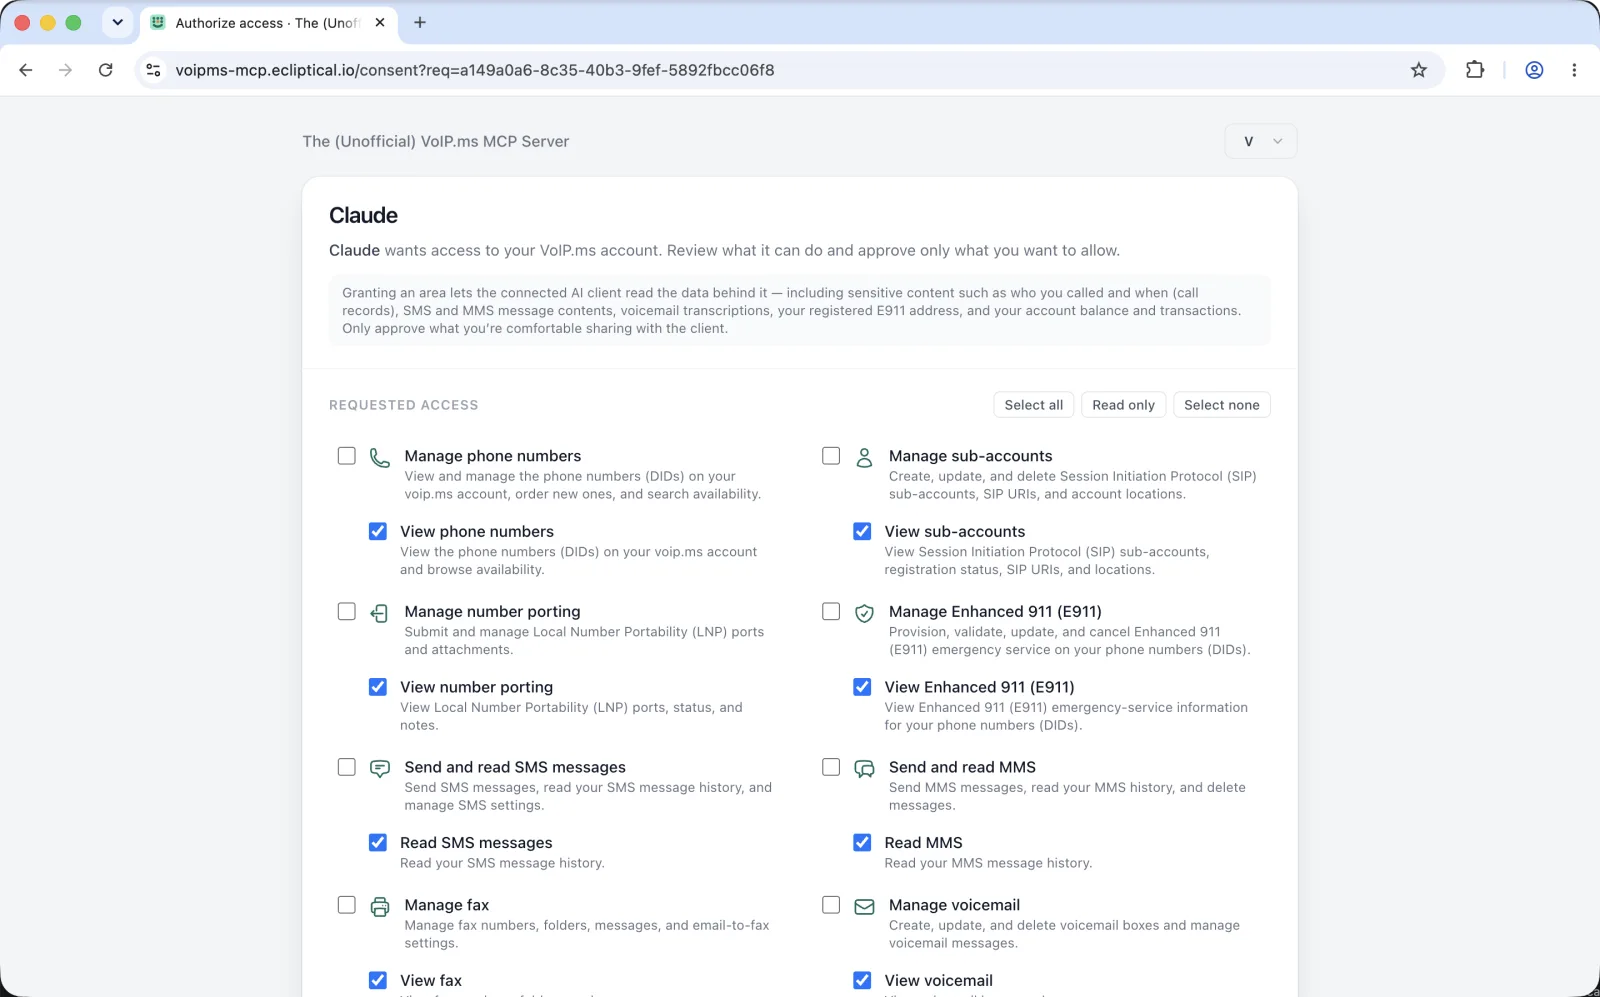
Task: Click the "Manage phone numbers" label text
Action: click(x=493, y=456)
